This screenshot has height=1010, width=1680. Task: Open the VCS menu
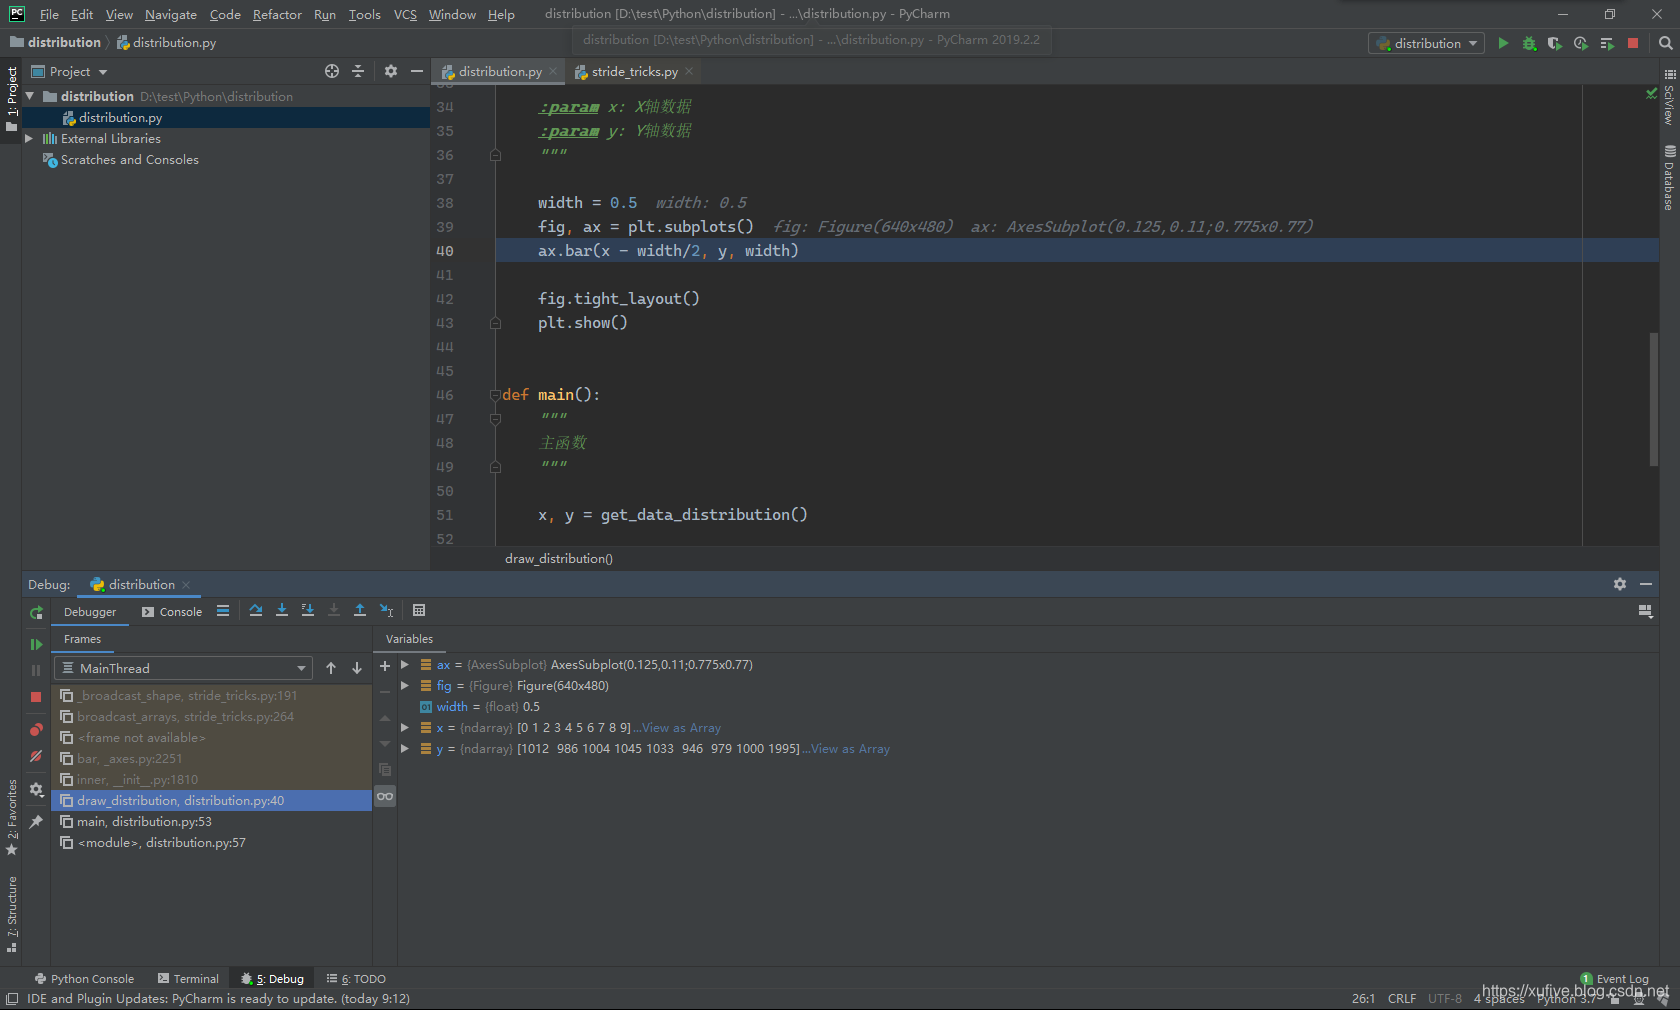pyautogui.click(x=405, y=14)
